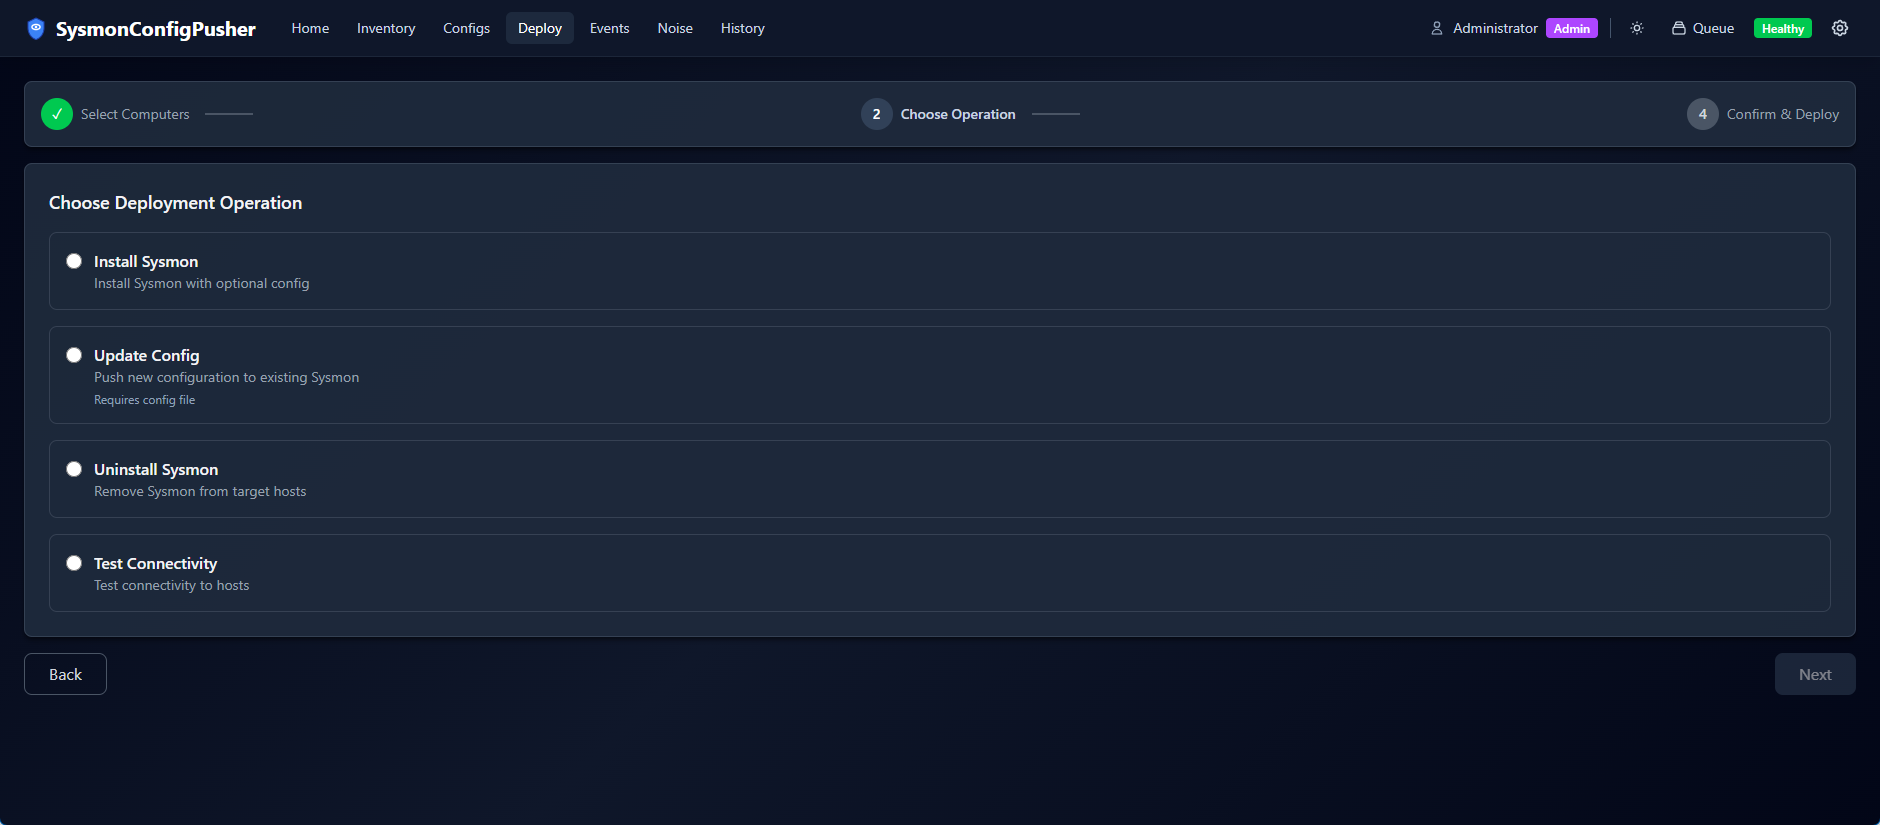Click the Administrator username label
Viewport: 1880px width, 825px height.
1495,28
